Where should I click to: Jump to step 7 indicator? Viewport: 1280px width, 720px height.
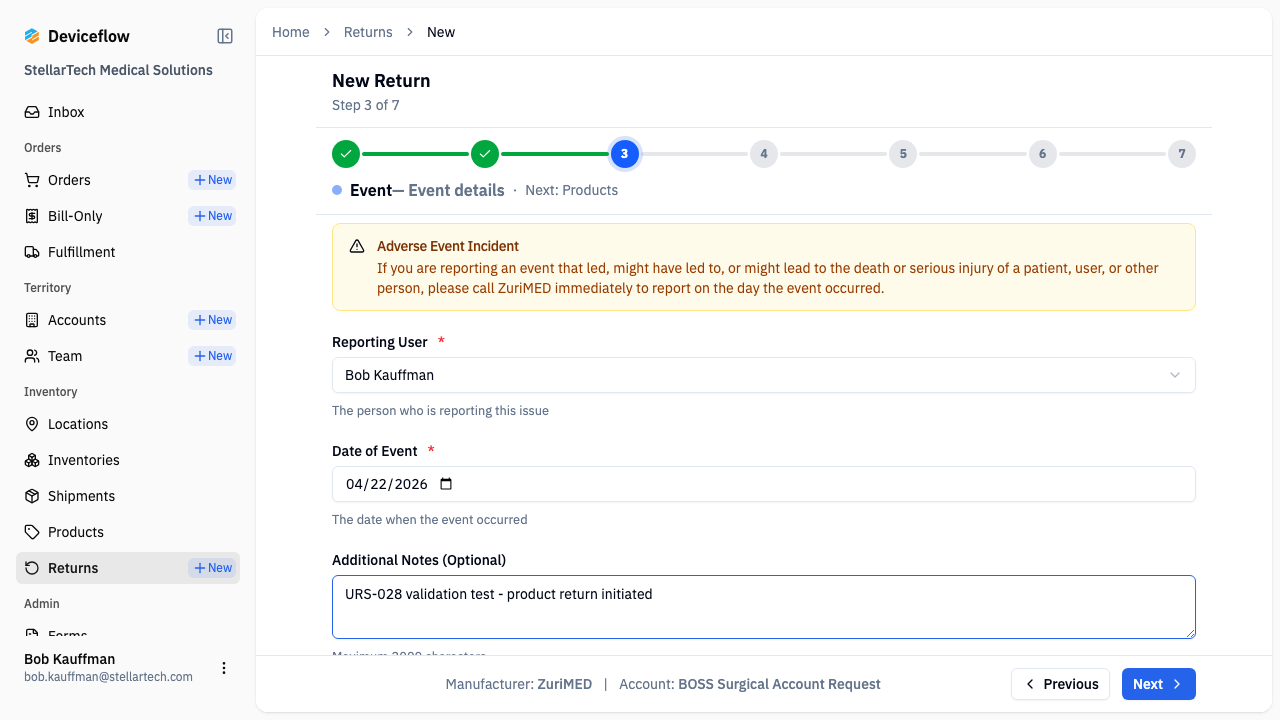click(x=1182, y=154)
